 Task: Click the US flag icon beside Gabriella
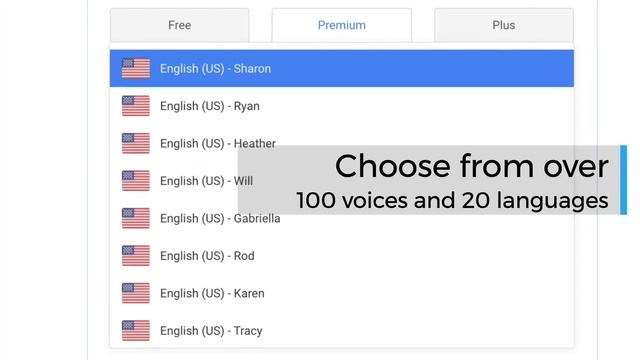[136, 218]
